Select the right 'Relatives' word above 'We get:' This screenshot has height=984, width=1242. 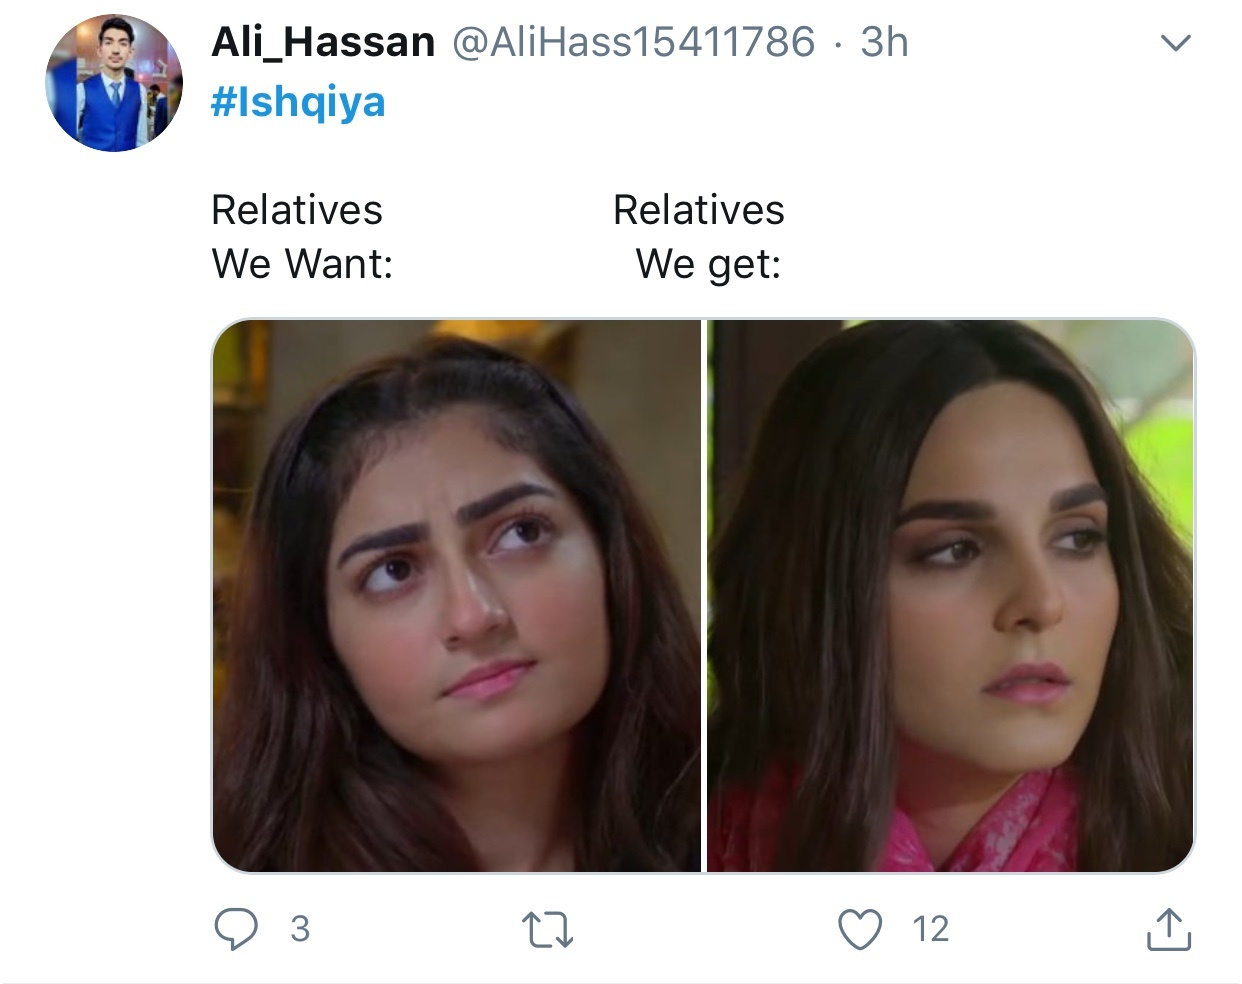tap(699, 210)
